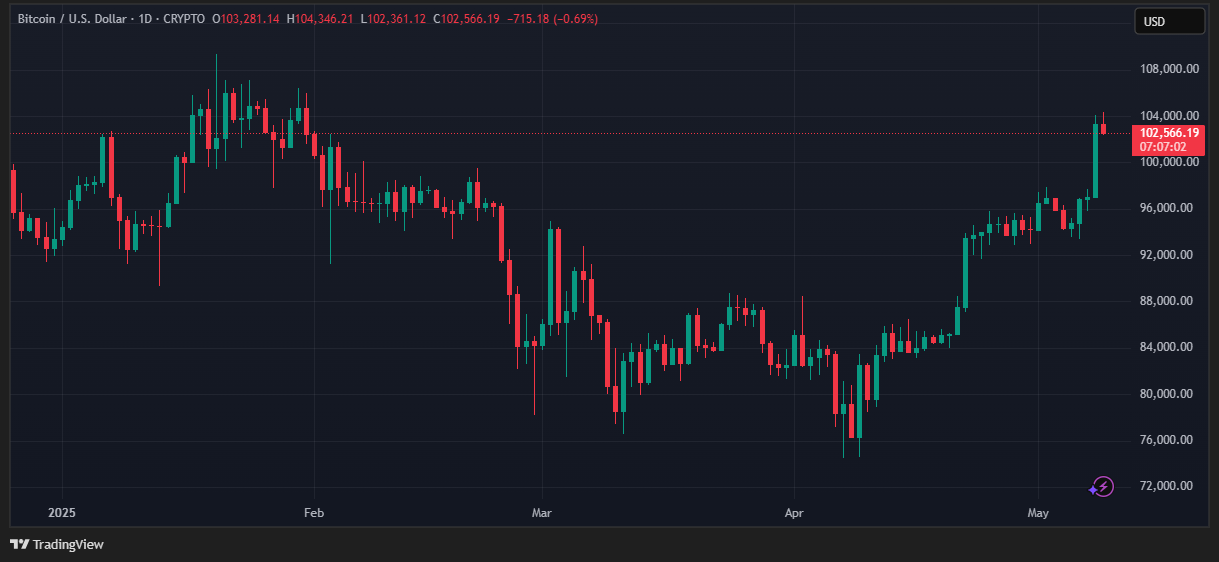
Task: Click the 96,000.00 price scale label
Action: (1168, 208)
